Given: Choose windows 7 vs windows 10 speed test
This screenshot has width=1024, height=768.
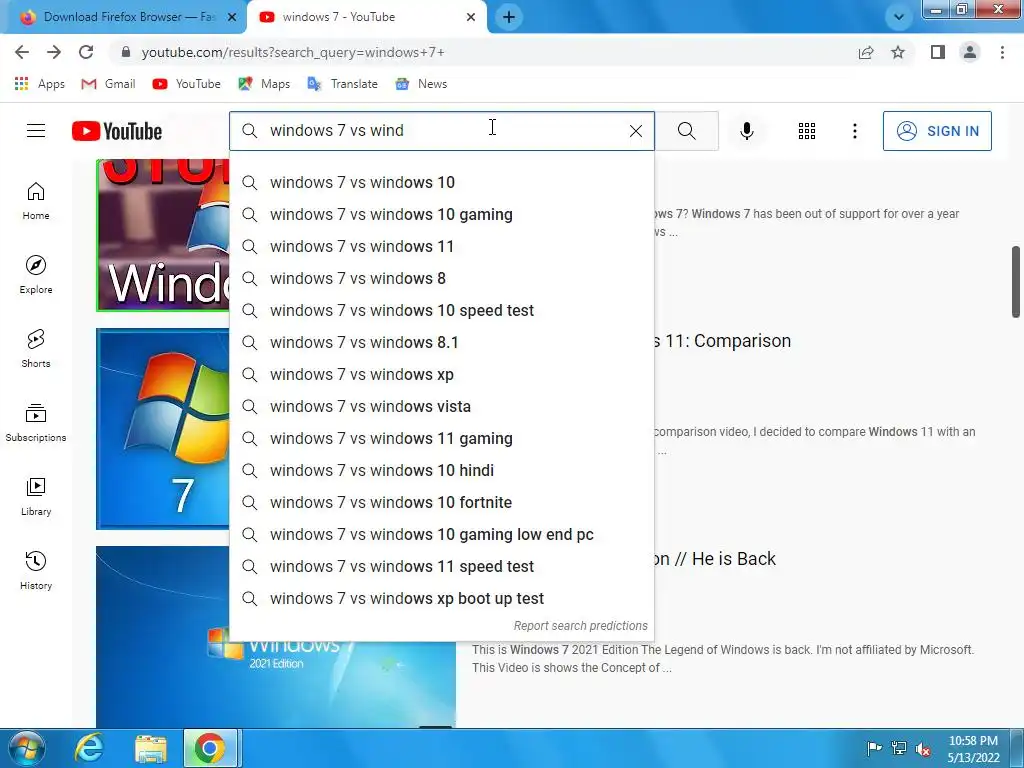Looking at the screenshot, I should 442,310.
